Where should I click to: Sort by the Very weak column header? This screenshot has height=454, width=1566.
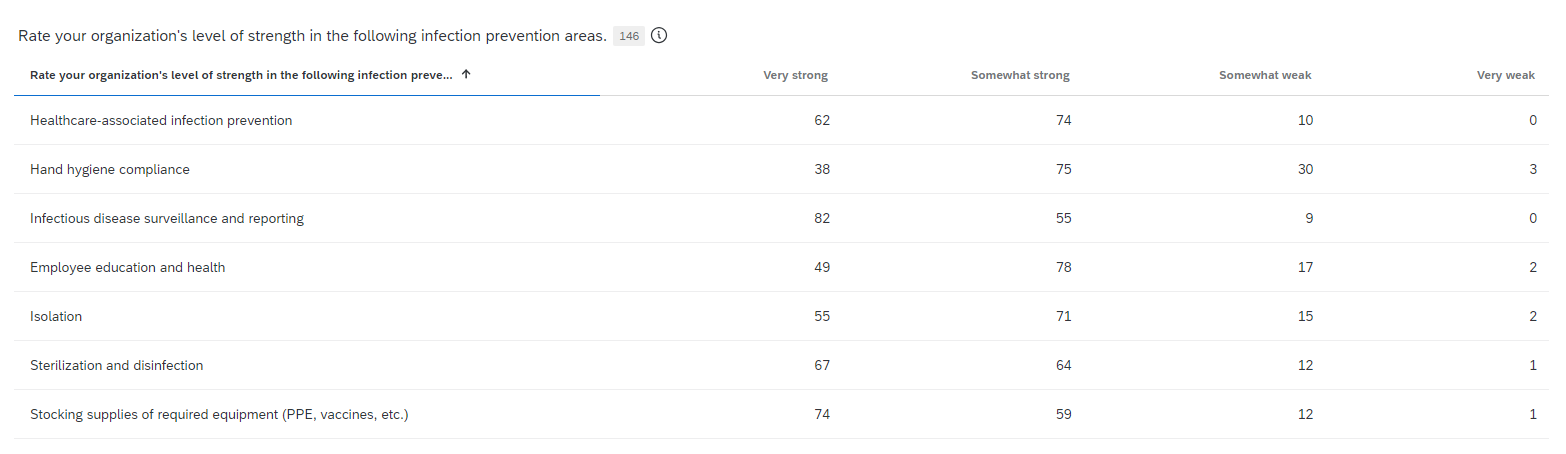1506,75
